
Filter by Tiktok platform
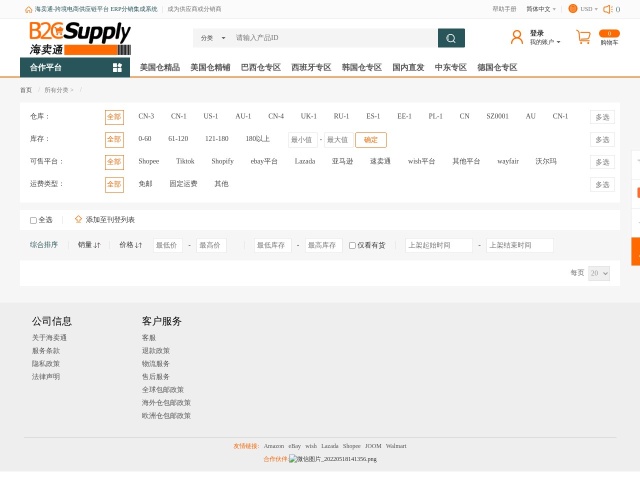185,161
